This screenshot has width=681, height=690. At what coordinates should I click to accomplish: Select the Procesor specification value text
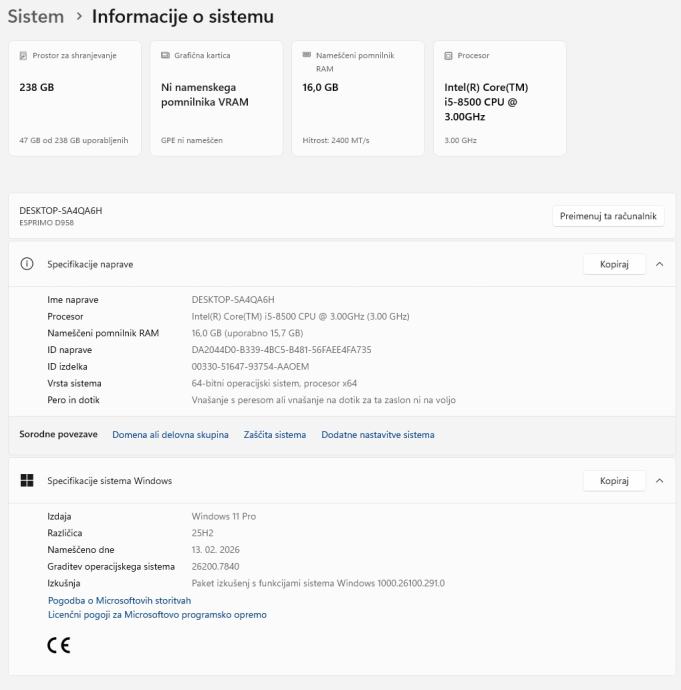click(x=300, y=316)
